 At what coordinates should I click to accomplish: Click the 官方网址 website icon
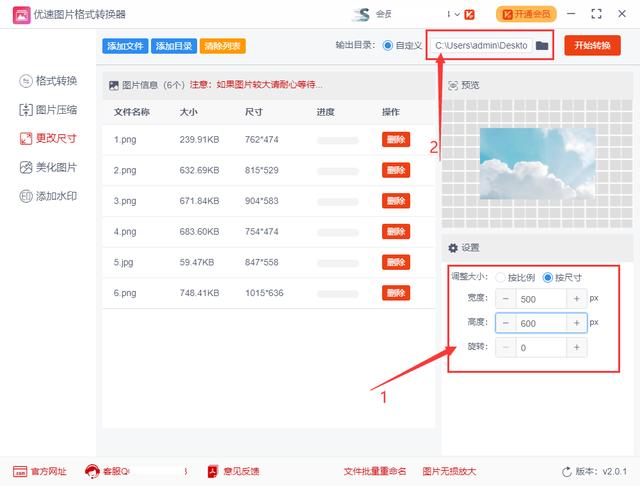20,472
